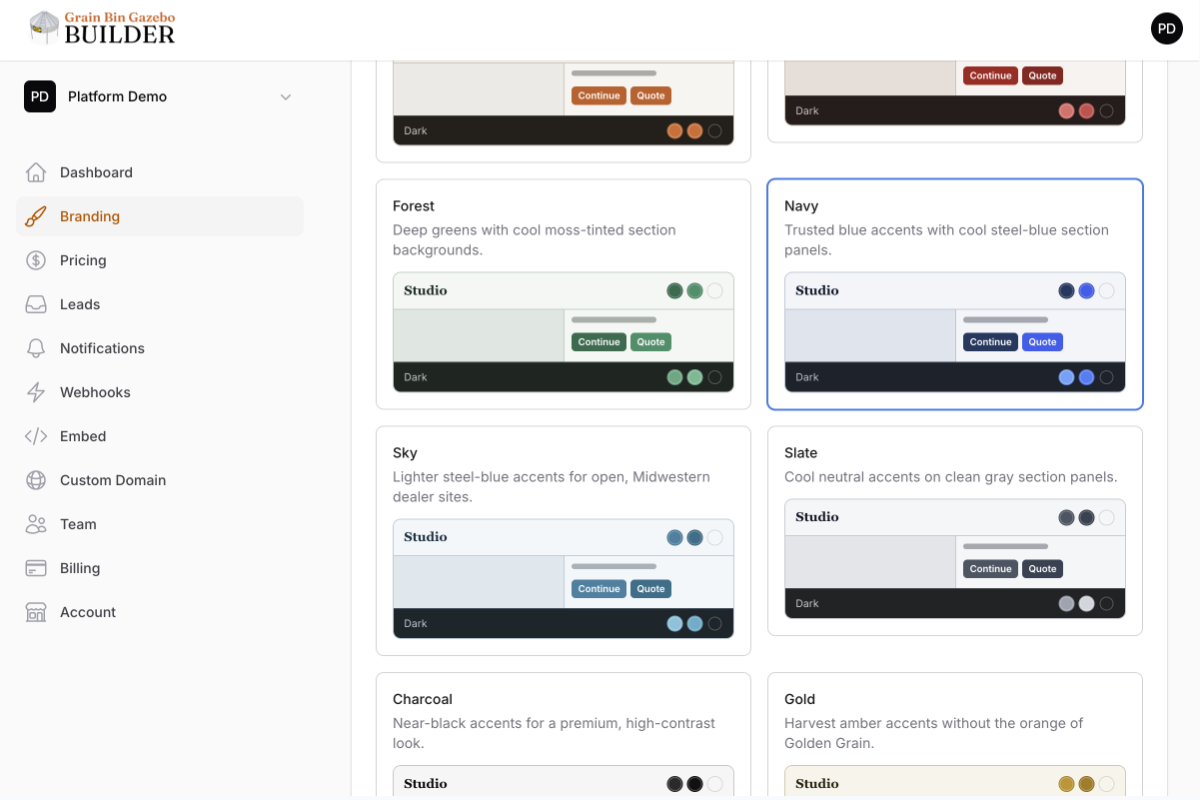Click the bright blue swatch in Navy Studio row

pos(1087,291)
